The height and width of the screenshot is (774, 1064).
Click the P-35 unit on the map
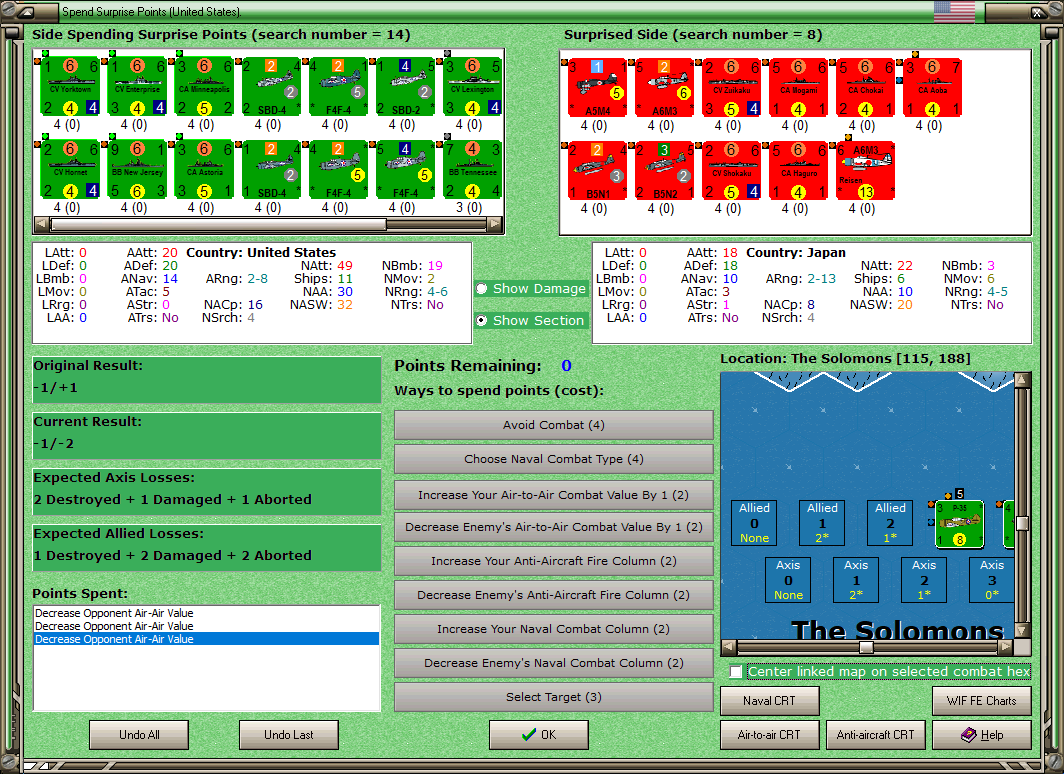[x=960, y=524]
